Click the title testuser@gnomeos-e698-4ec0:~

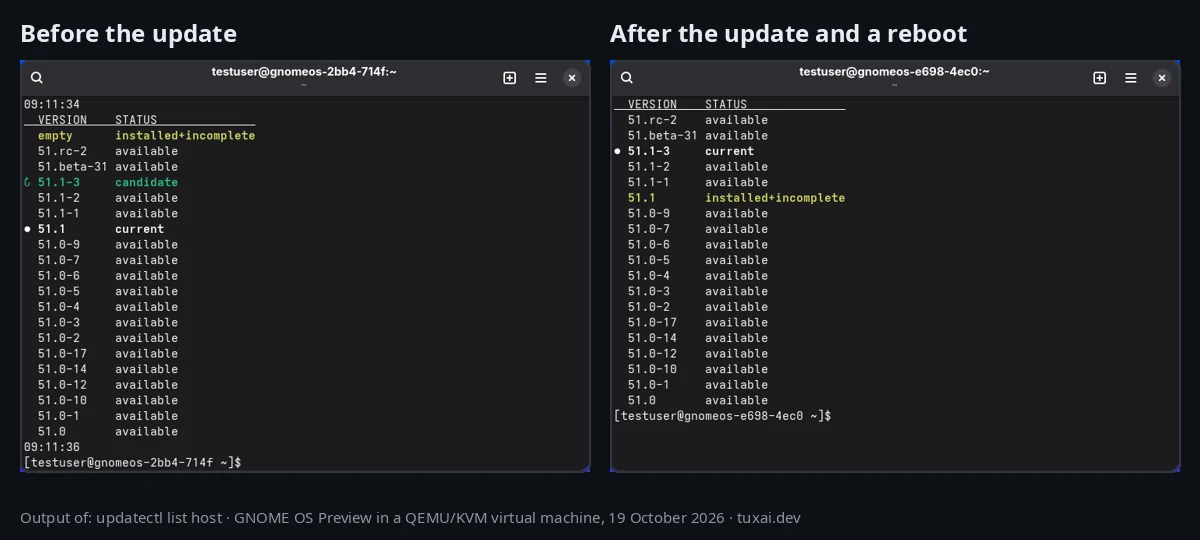coord(894,71)
